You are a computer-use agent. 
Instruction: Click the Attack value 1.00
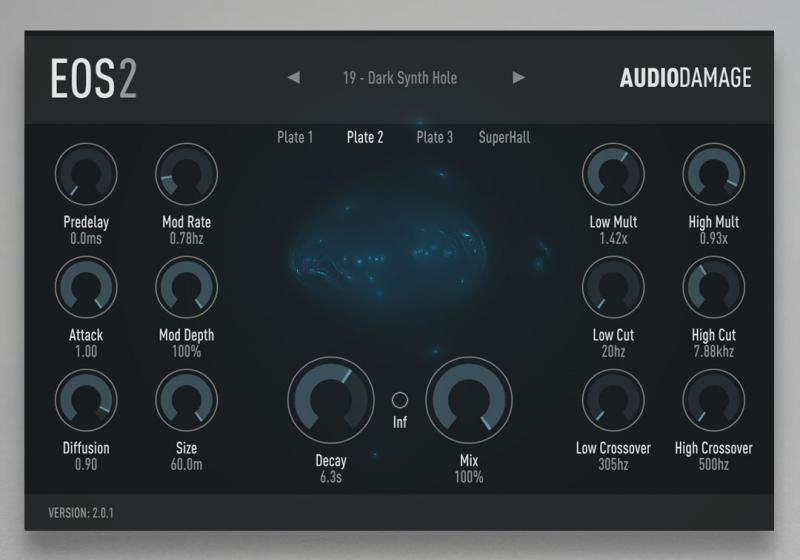(x=86, y=351)
